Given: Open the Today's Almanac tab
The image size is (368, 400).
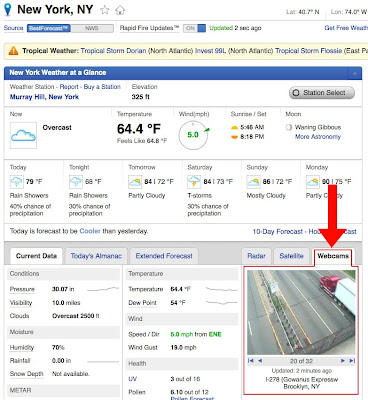Looking at the screenshot, I should [x=96, y=256].
